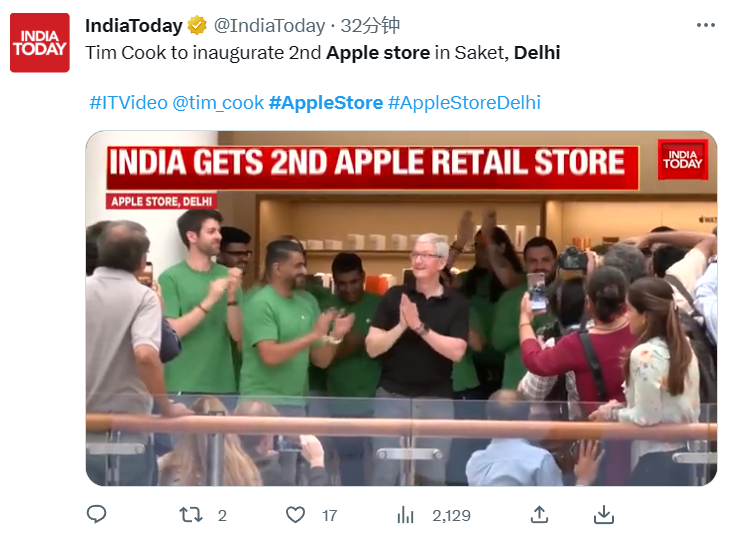Click the like count 17

click(329, 515)
